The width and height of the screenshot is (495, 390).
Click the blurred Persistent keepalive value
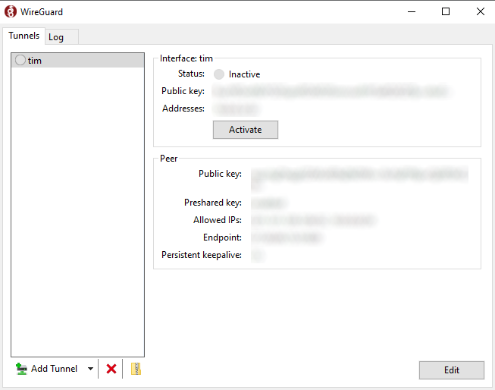click(x=258, y=255)
